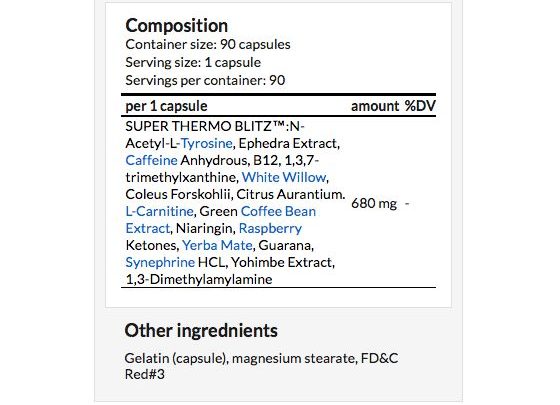Follow the Caffeine link
560x405 pixels.
pyautogui.click(x=151, y=160)
